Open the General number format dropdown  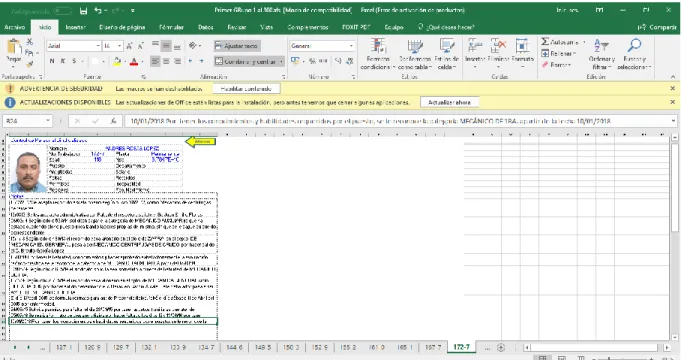[x=351, y=46]
